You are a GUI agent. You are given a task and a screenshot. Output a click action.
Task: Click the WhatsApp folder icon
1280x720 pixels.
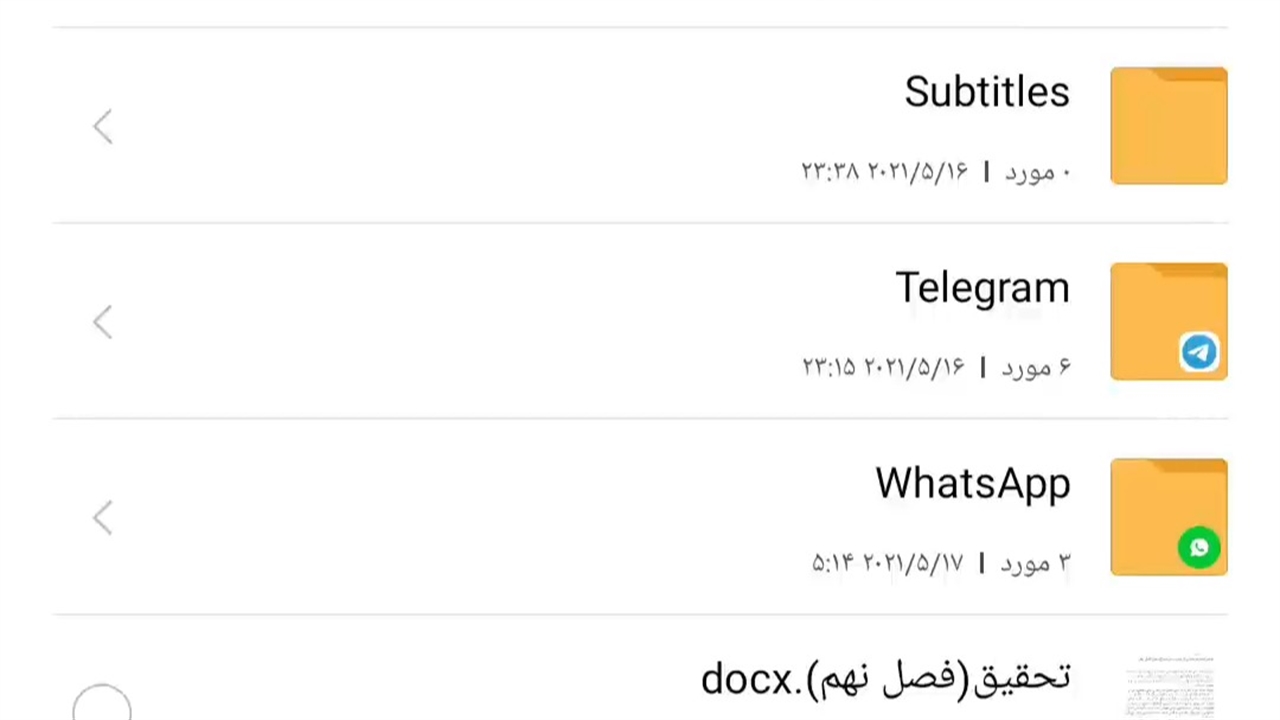[x=1160, y=505]
